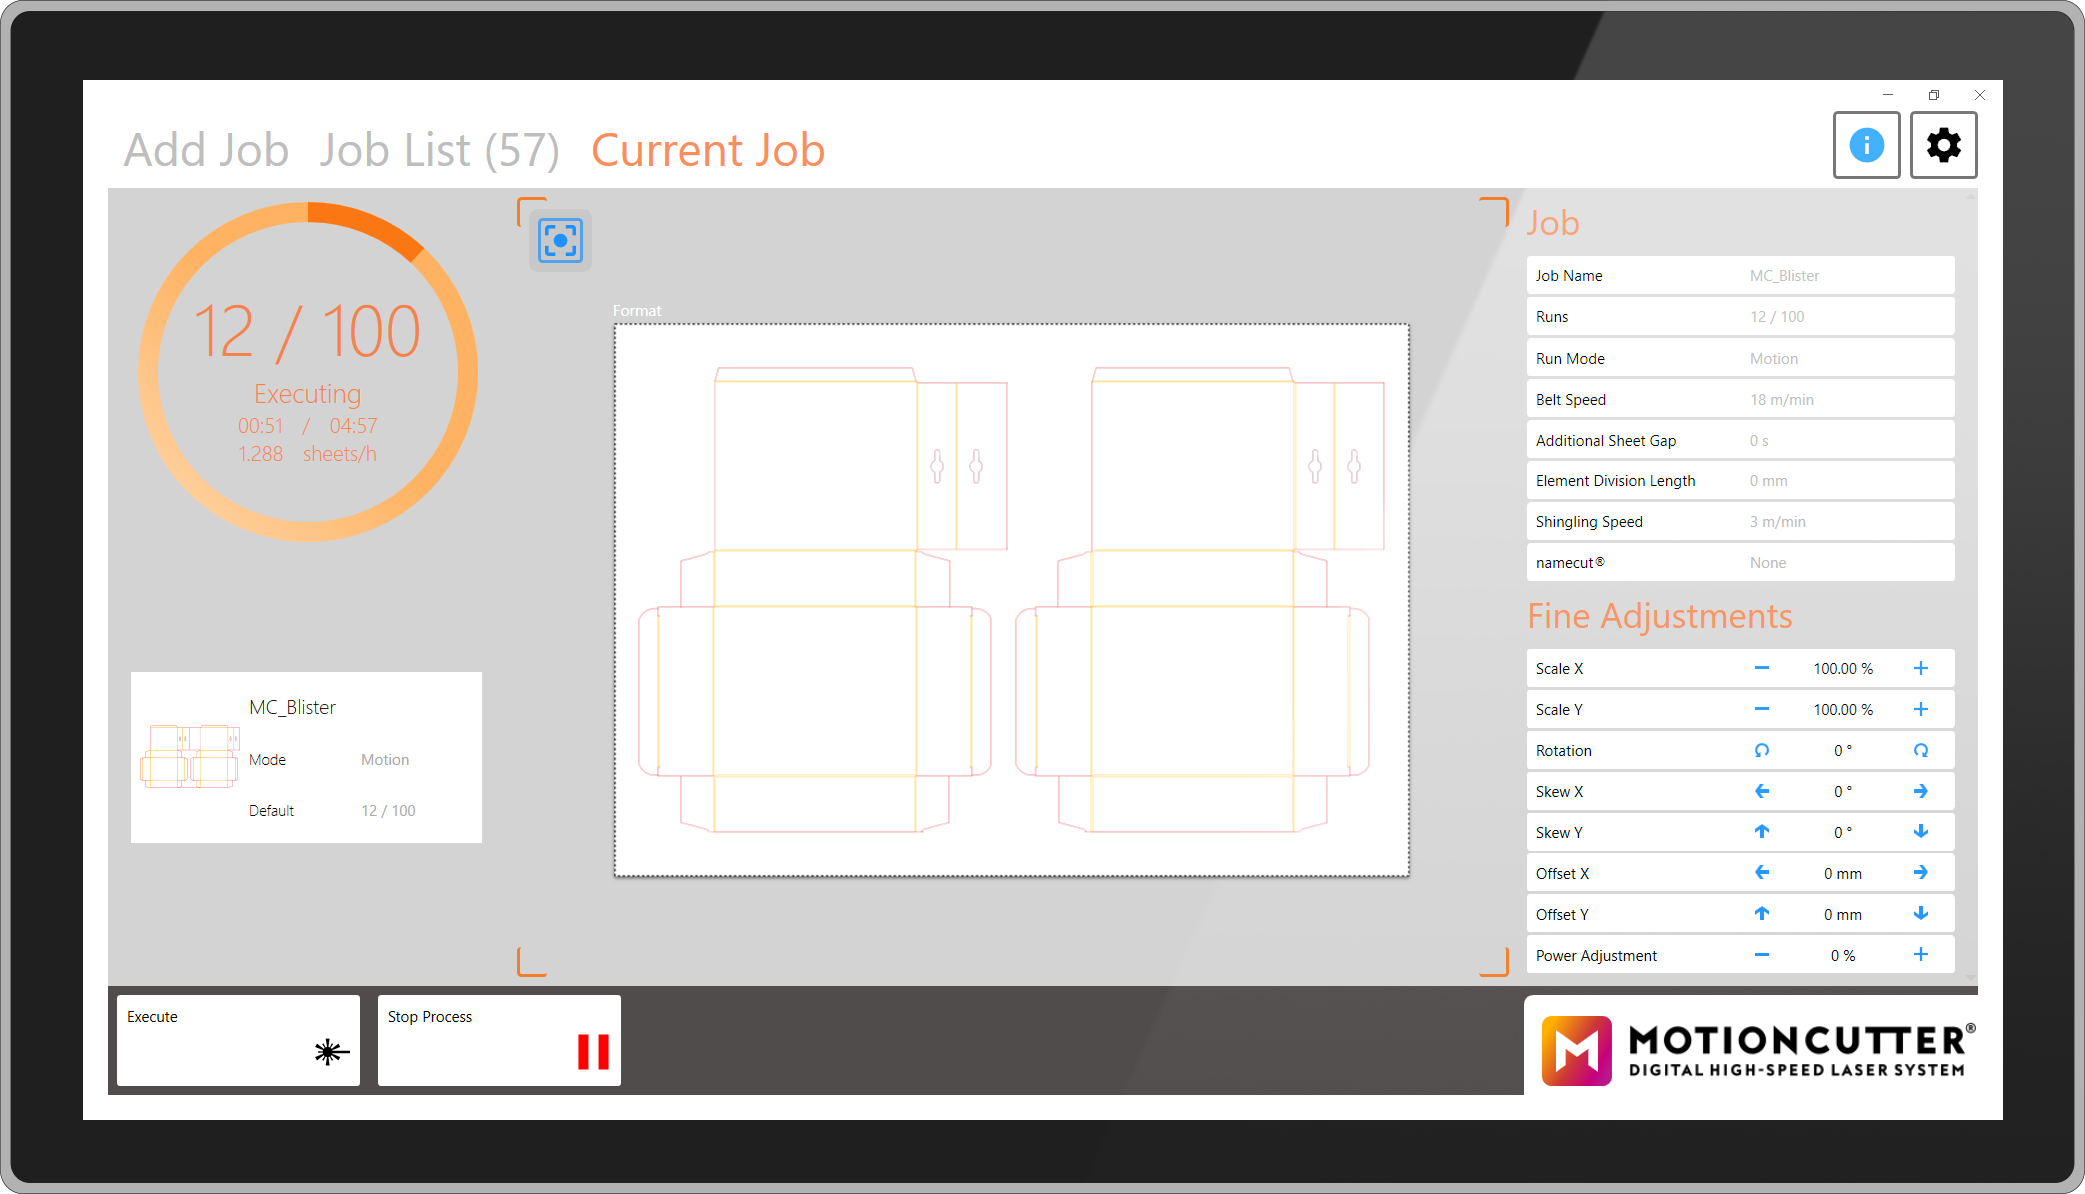Screen dimensions: 2085x1194
Task: Click the Job Name value MC_Blister
Action: pyautogui.click(x=1784, y=276)
